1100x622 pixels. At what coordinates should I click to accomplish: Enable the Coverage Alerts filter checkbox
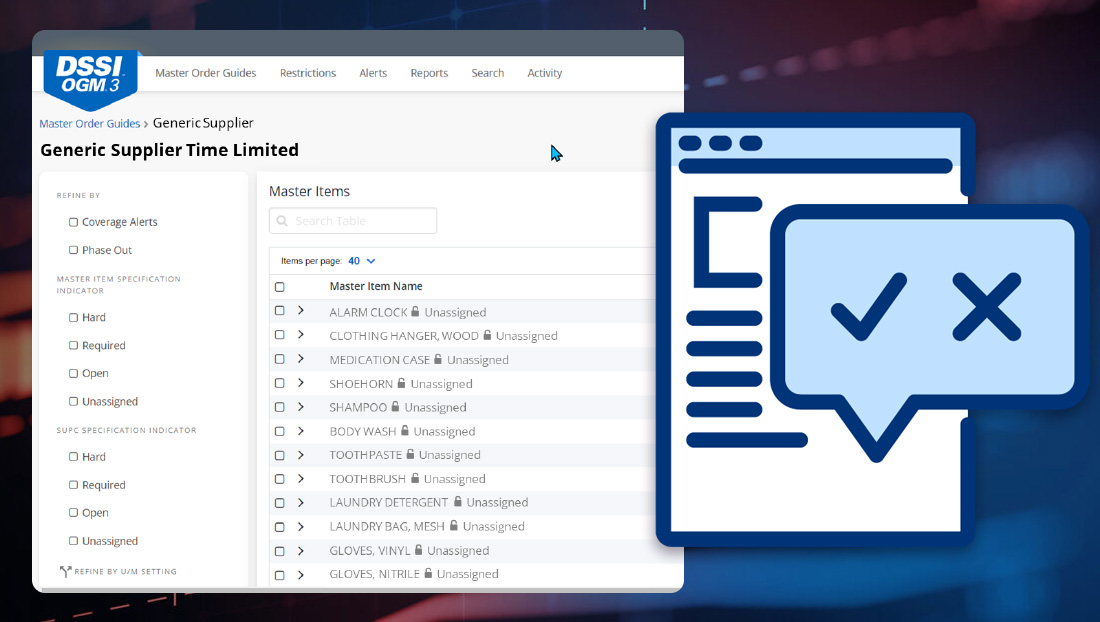tap(73, 222)
